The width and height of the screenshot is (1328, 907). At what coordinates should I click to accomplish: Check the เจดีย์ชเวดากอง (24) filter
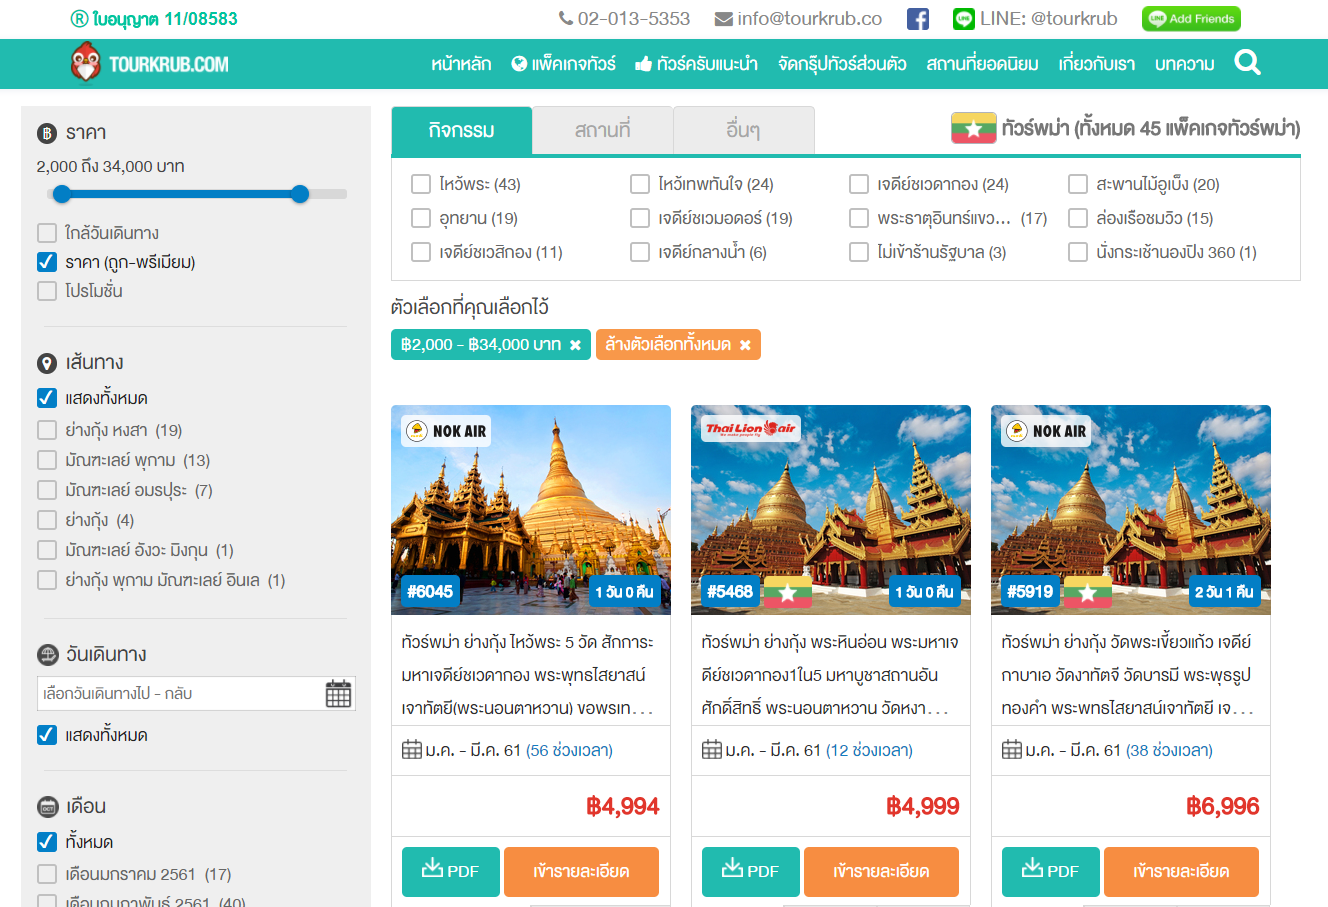click(x=859, y=184)
